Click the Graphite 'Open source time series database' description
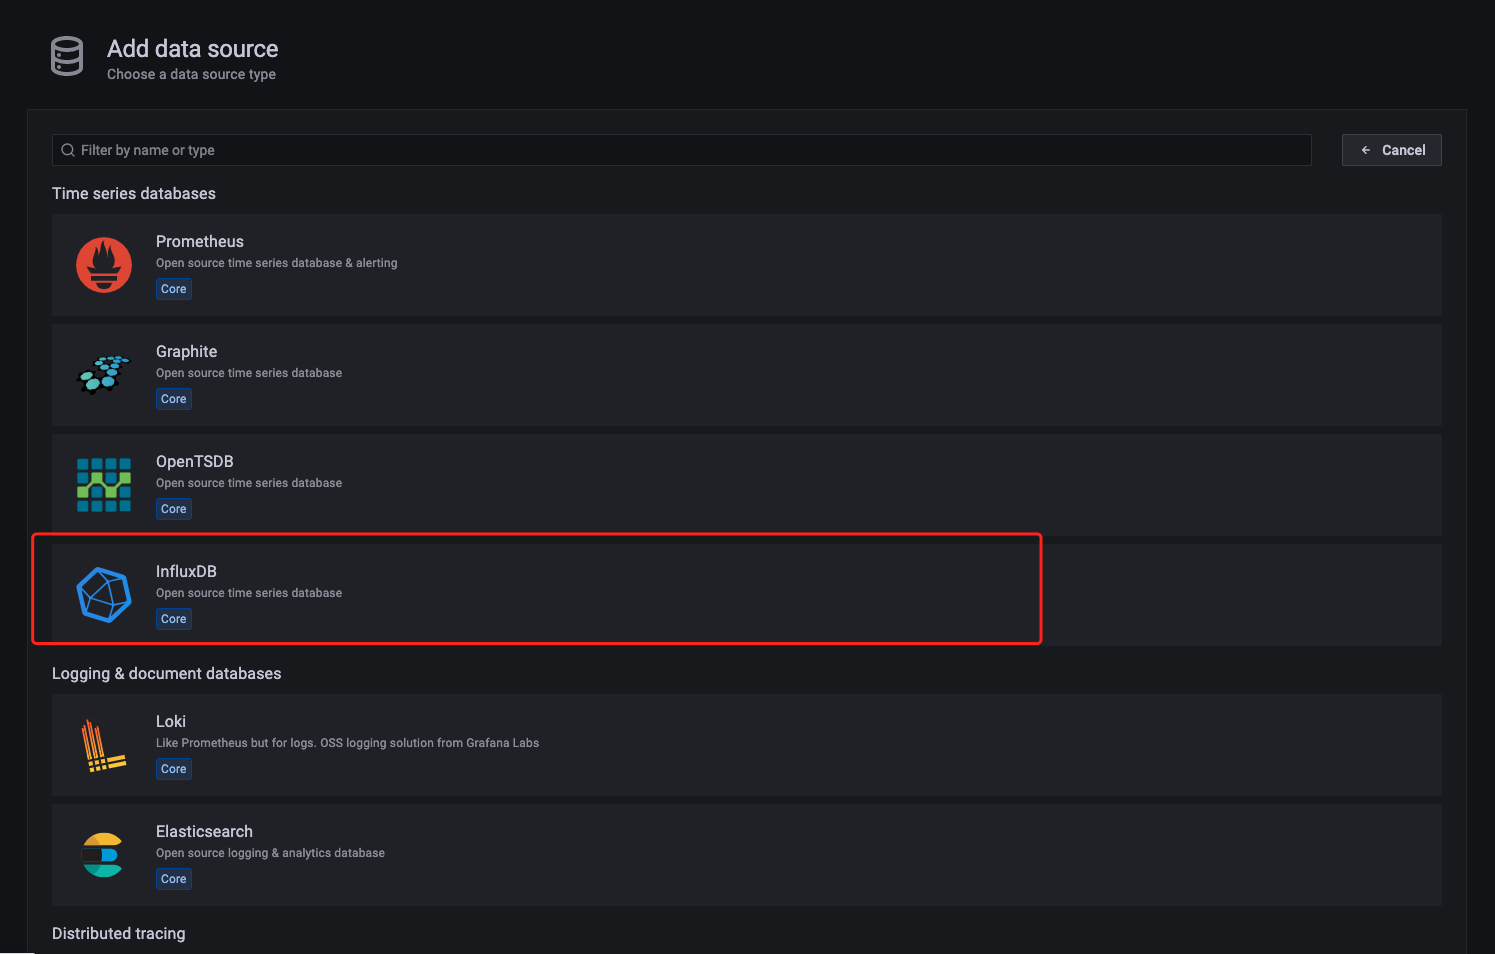The width and height of the screenshot is (1495, 954). coord(249,373)
